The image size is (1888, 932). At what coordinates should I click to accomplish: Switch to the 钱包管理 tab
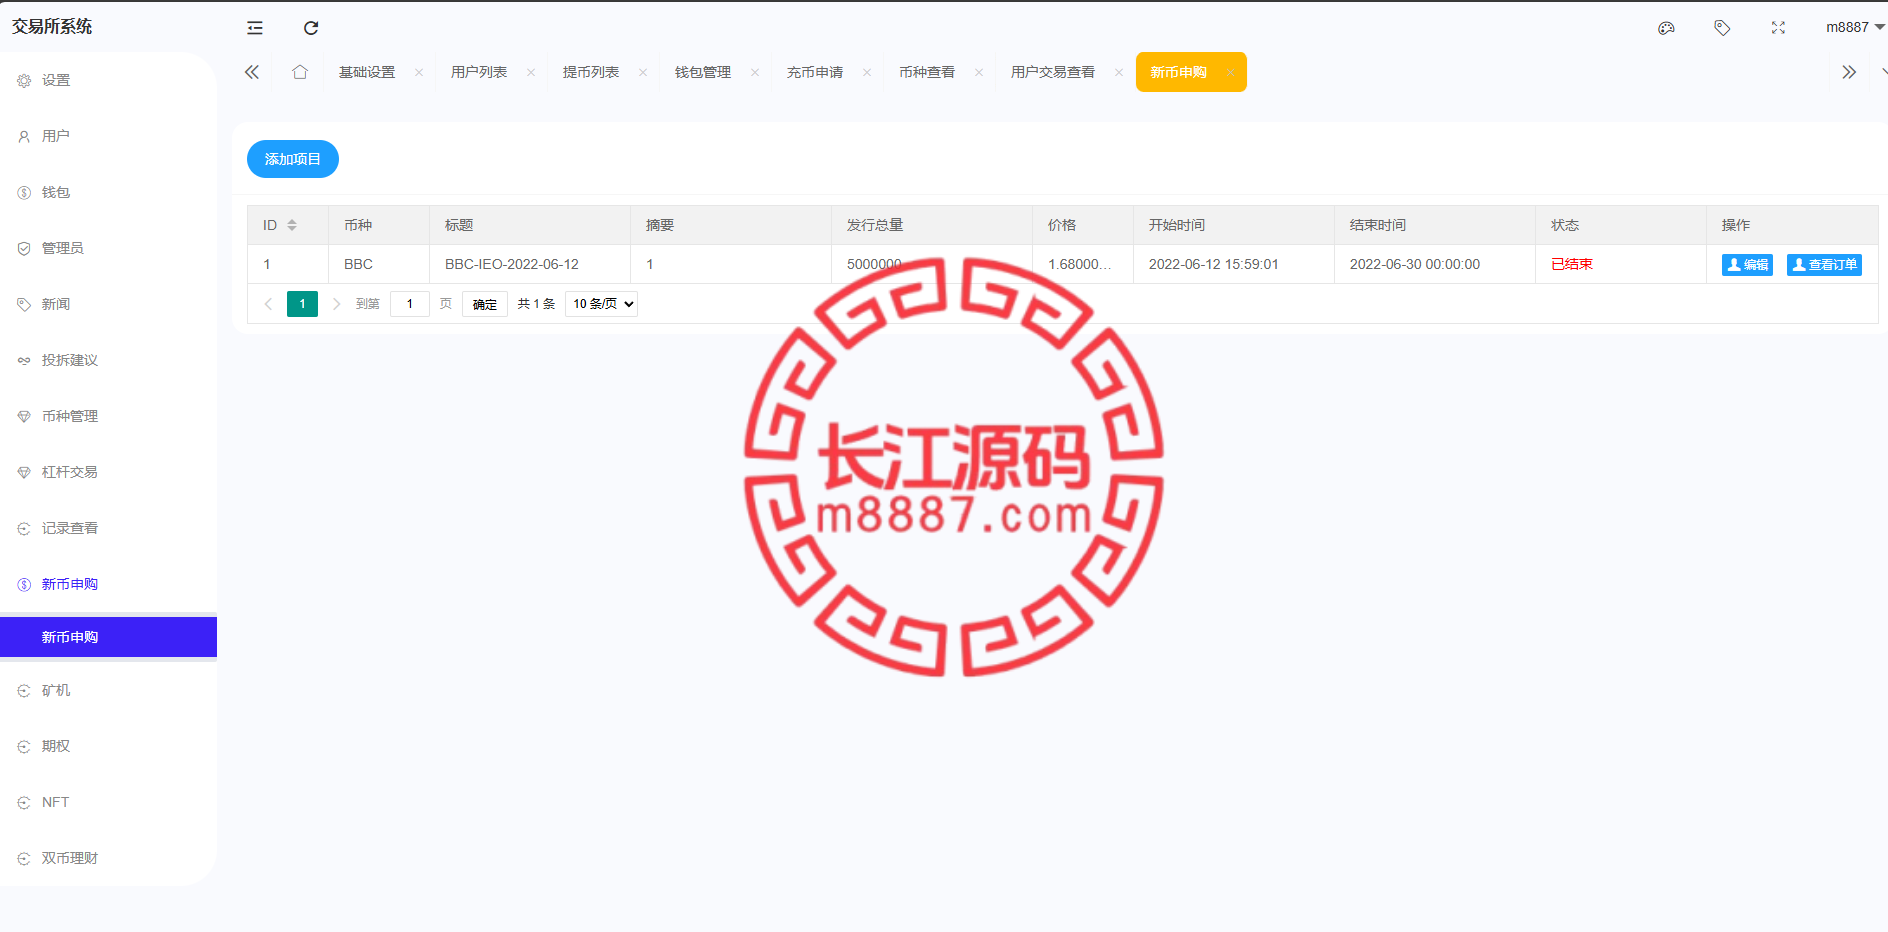pos(703,72)
